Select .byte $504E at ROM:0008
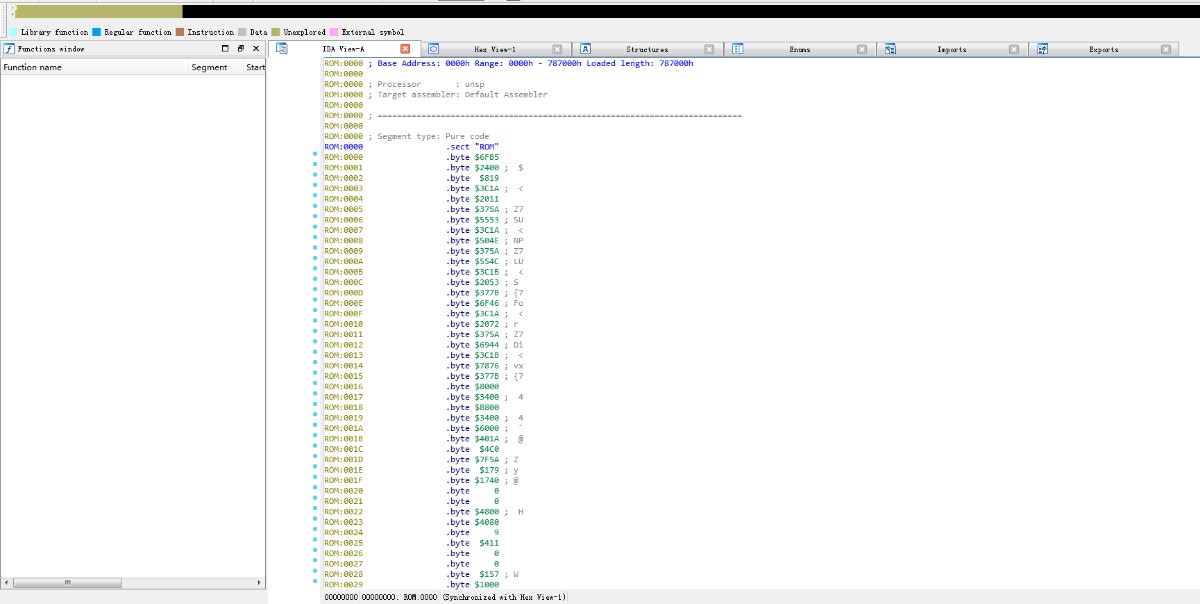This screenshot has width=1200, height=604. [473, 240]
